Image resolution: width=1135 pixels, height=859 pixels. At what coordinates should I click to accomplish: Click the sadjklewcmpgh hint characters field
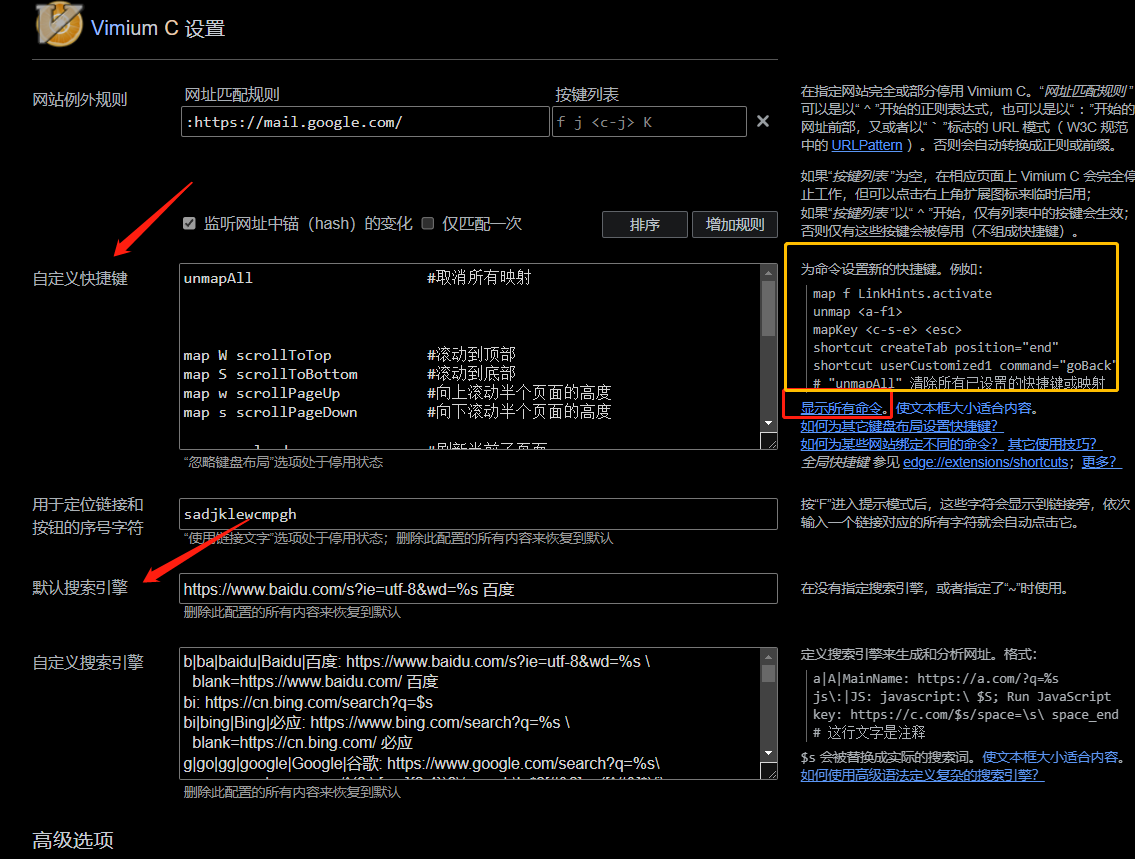[x=478, y=513]
